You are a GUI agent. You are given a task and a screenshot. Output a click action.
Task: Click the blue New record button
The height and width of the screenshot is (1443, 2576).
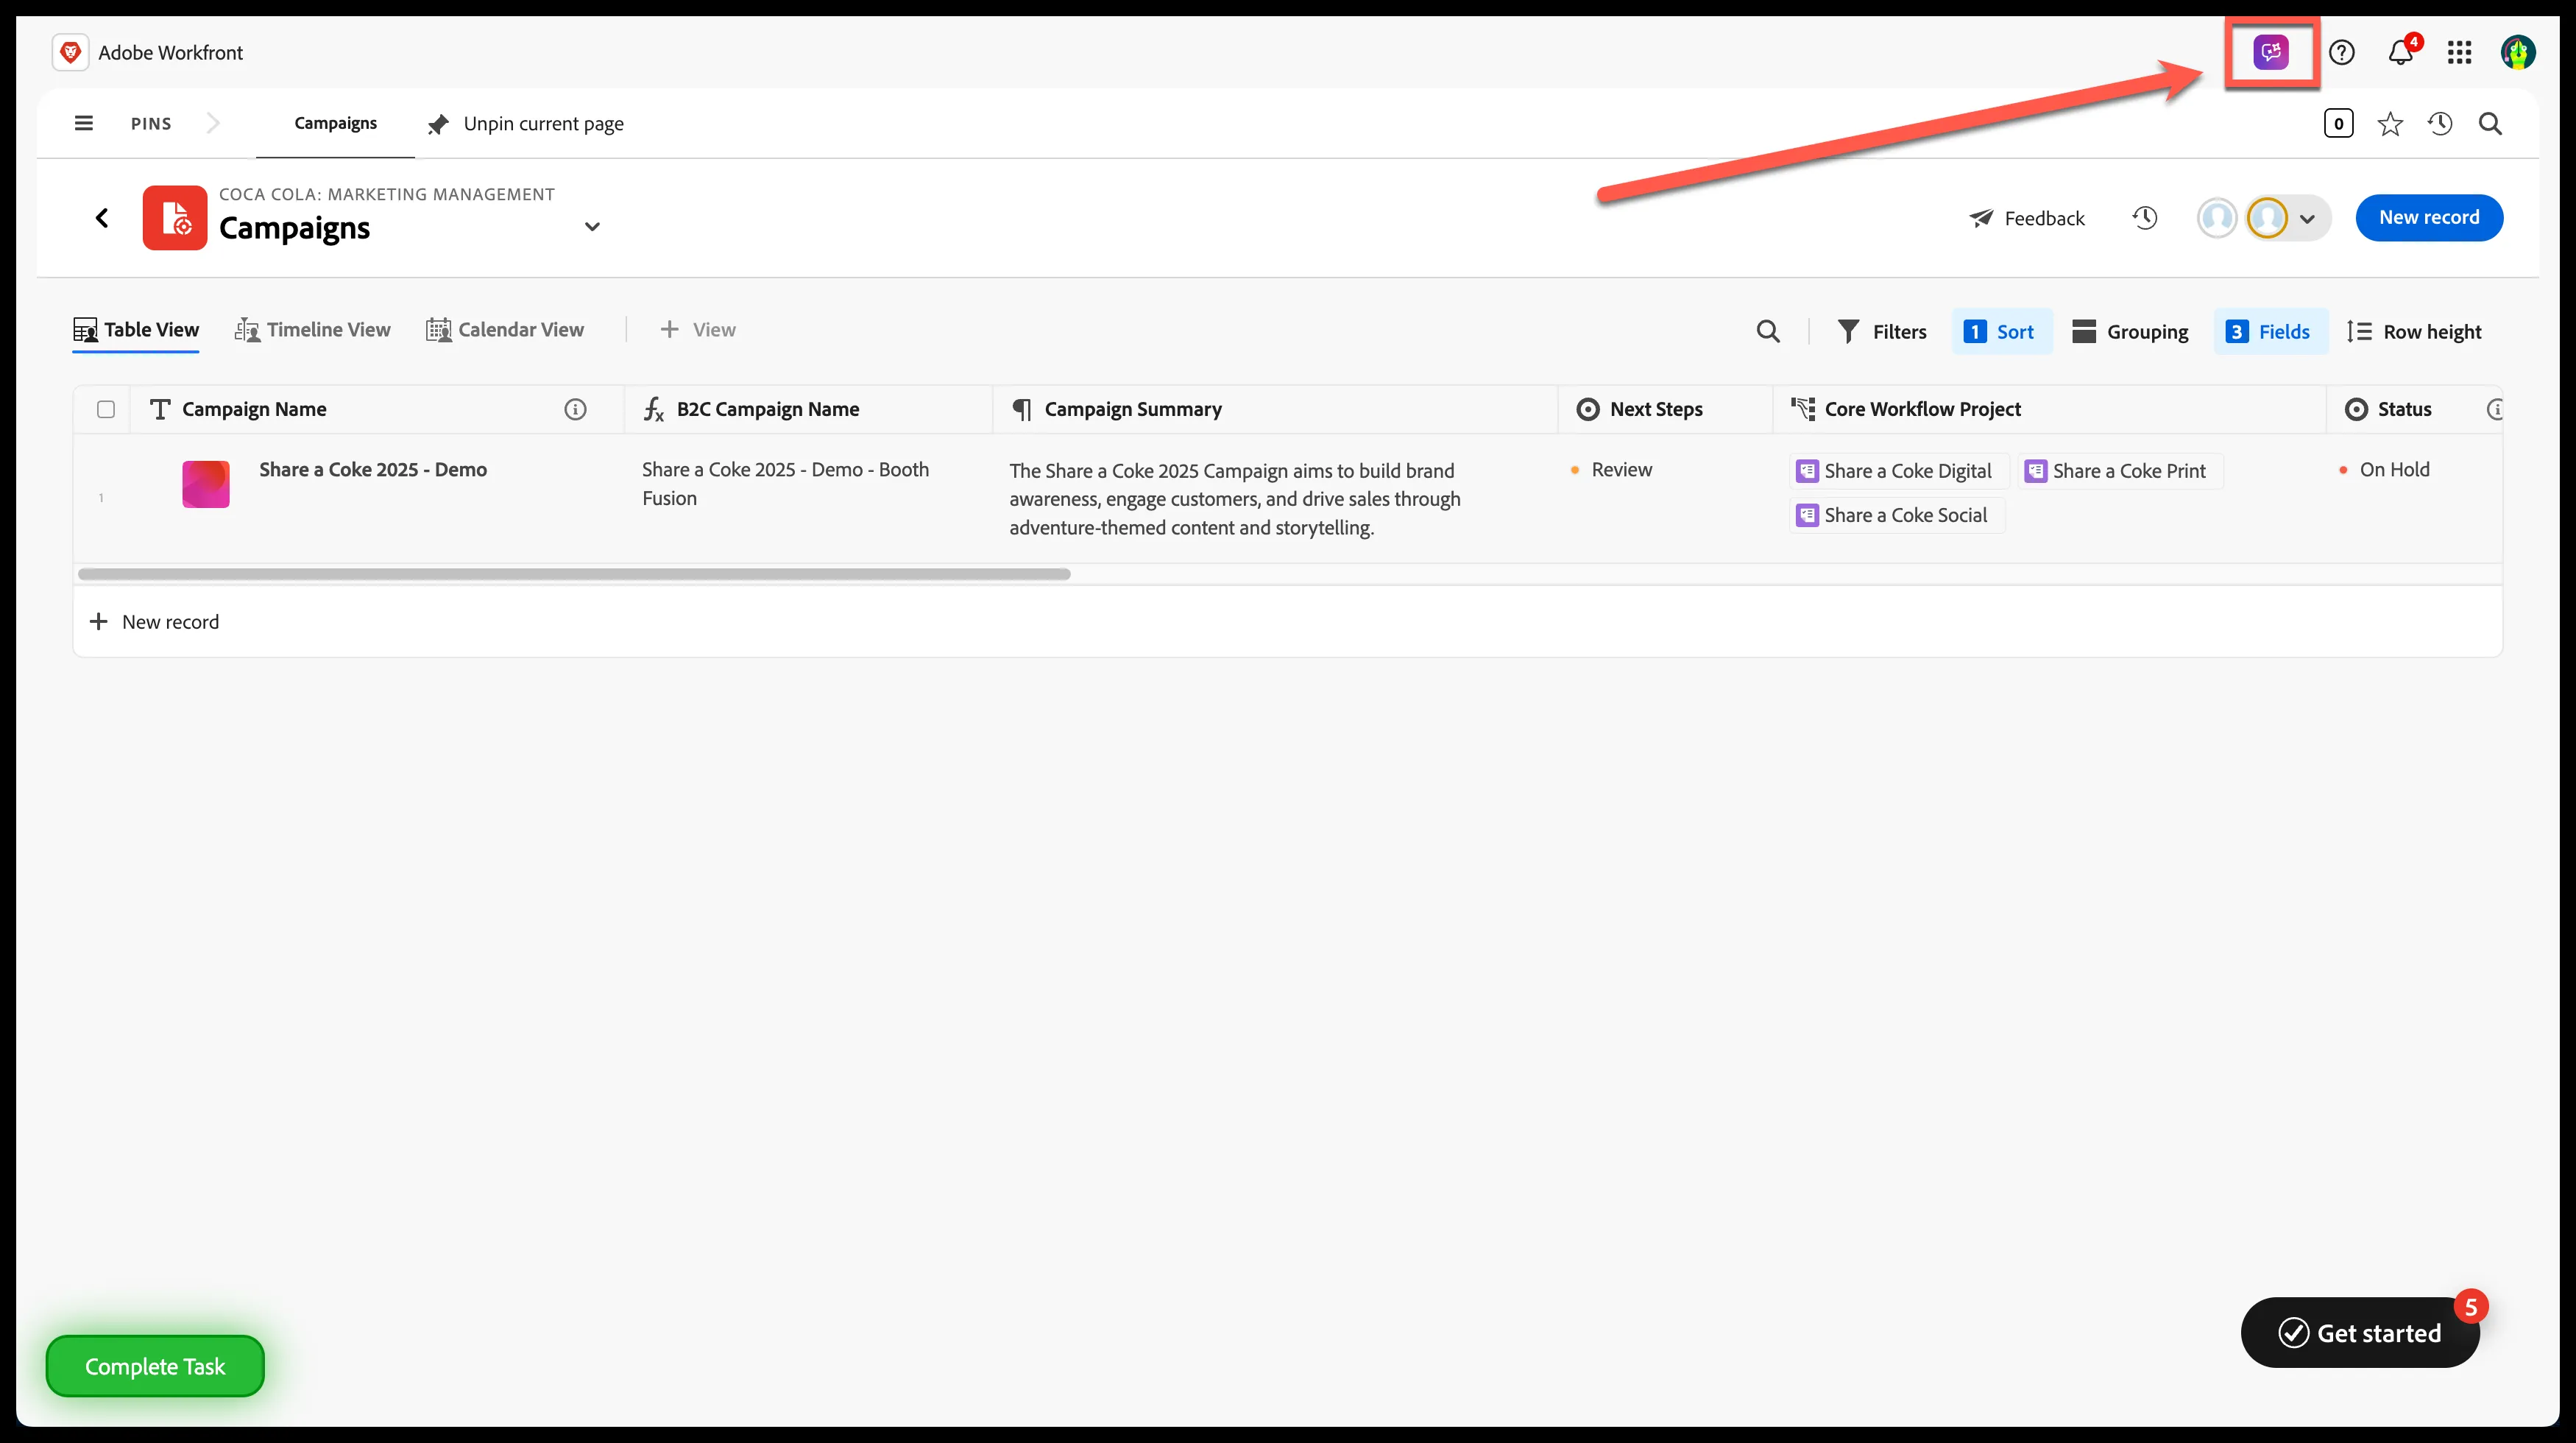tap(2429, 218)
